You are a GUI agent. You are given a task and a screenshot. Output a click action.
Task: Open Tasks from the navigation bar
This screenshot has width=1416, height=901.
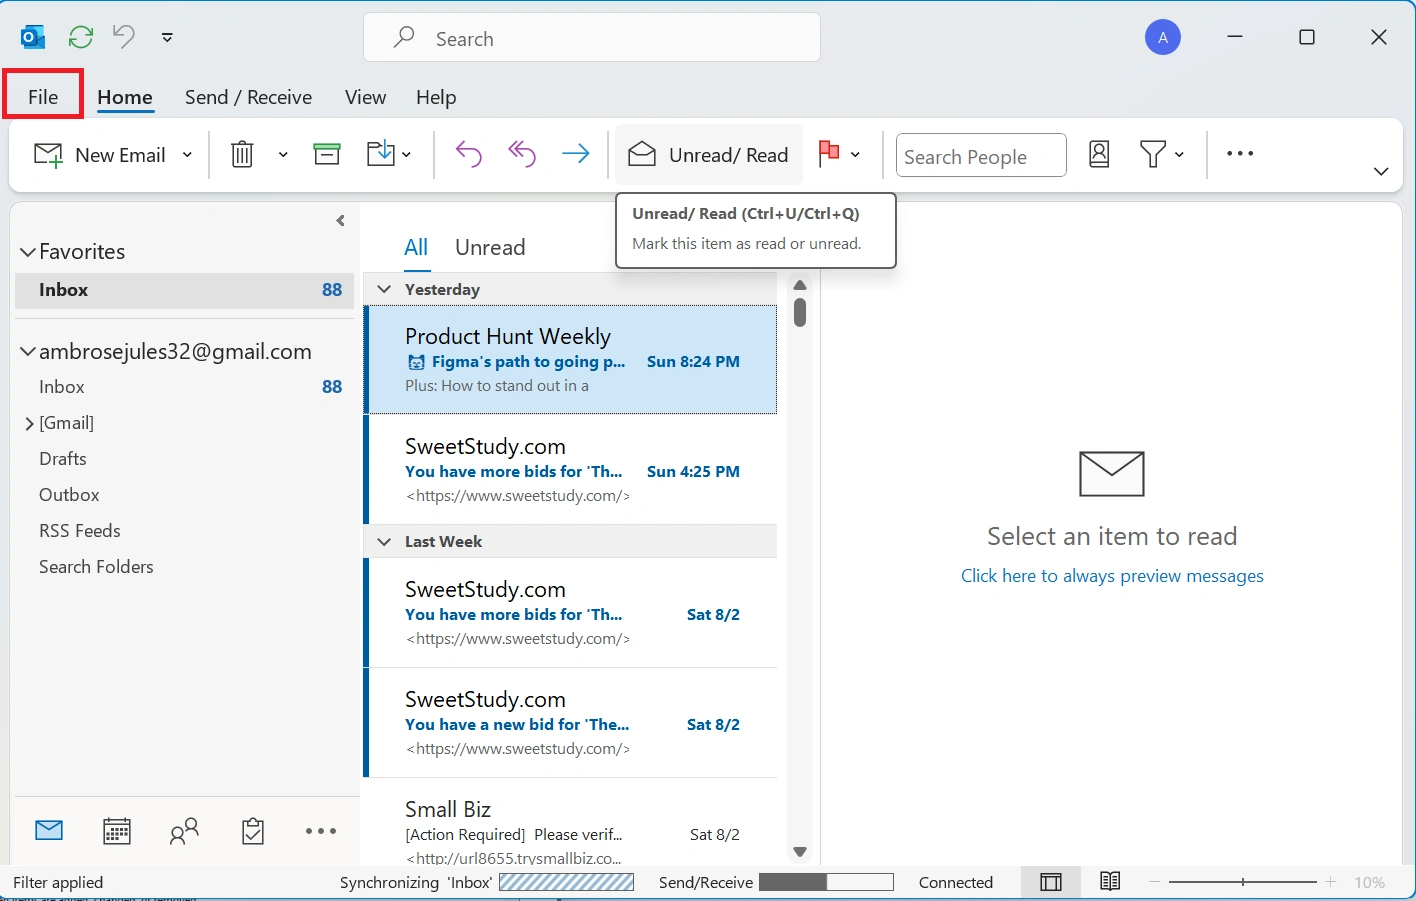(x=253, y=831)
